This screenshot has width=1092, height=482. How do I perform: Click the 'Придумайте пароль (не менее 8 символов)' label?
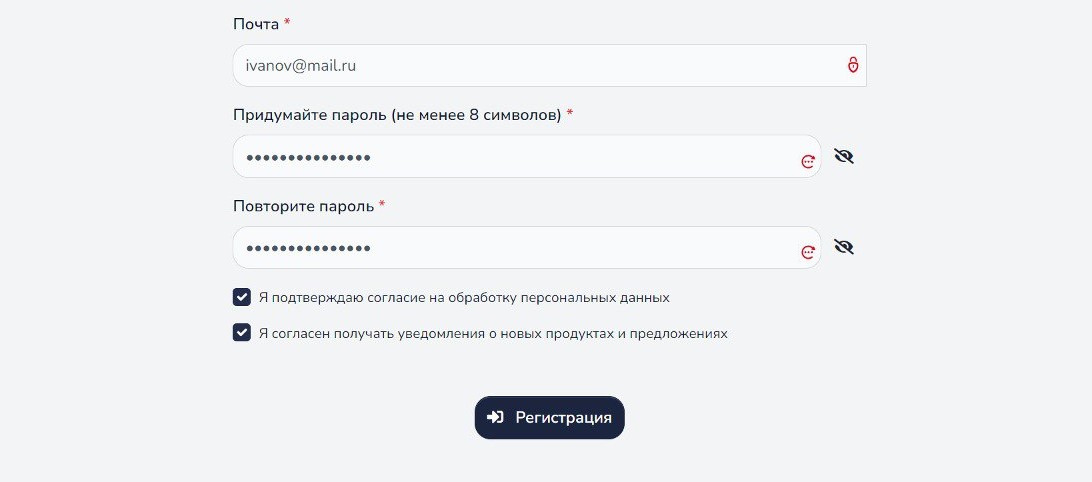[397, 115]
